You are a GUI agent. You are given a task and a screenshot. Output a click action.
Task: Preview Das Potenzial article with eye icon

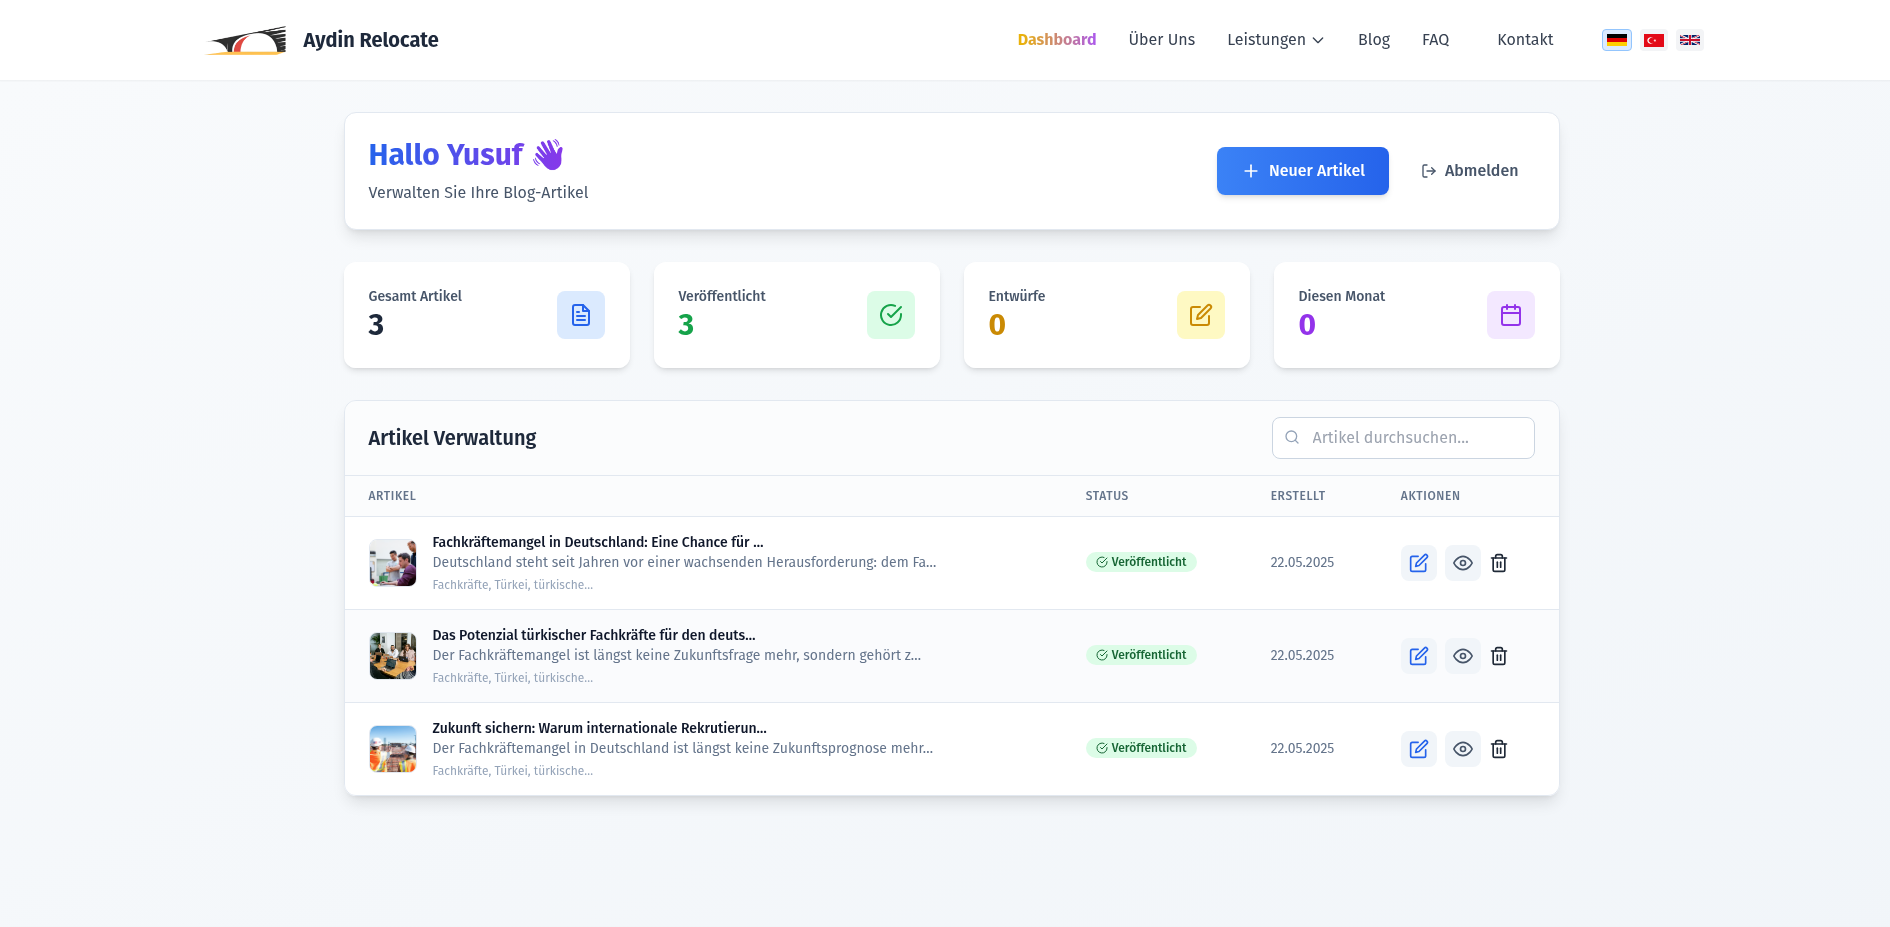tap(1462, 656)
